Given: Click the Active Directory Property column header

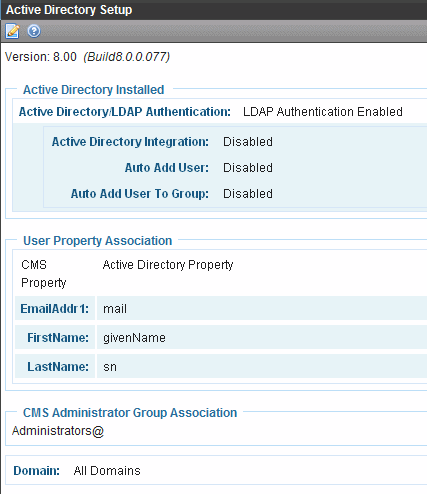Looking at the screenshot, I should [x=168, y=265].
